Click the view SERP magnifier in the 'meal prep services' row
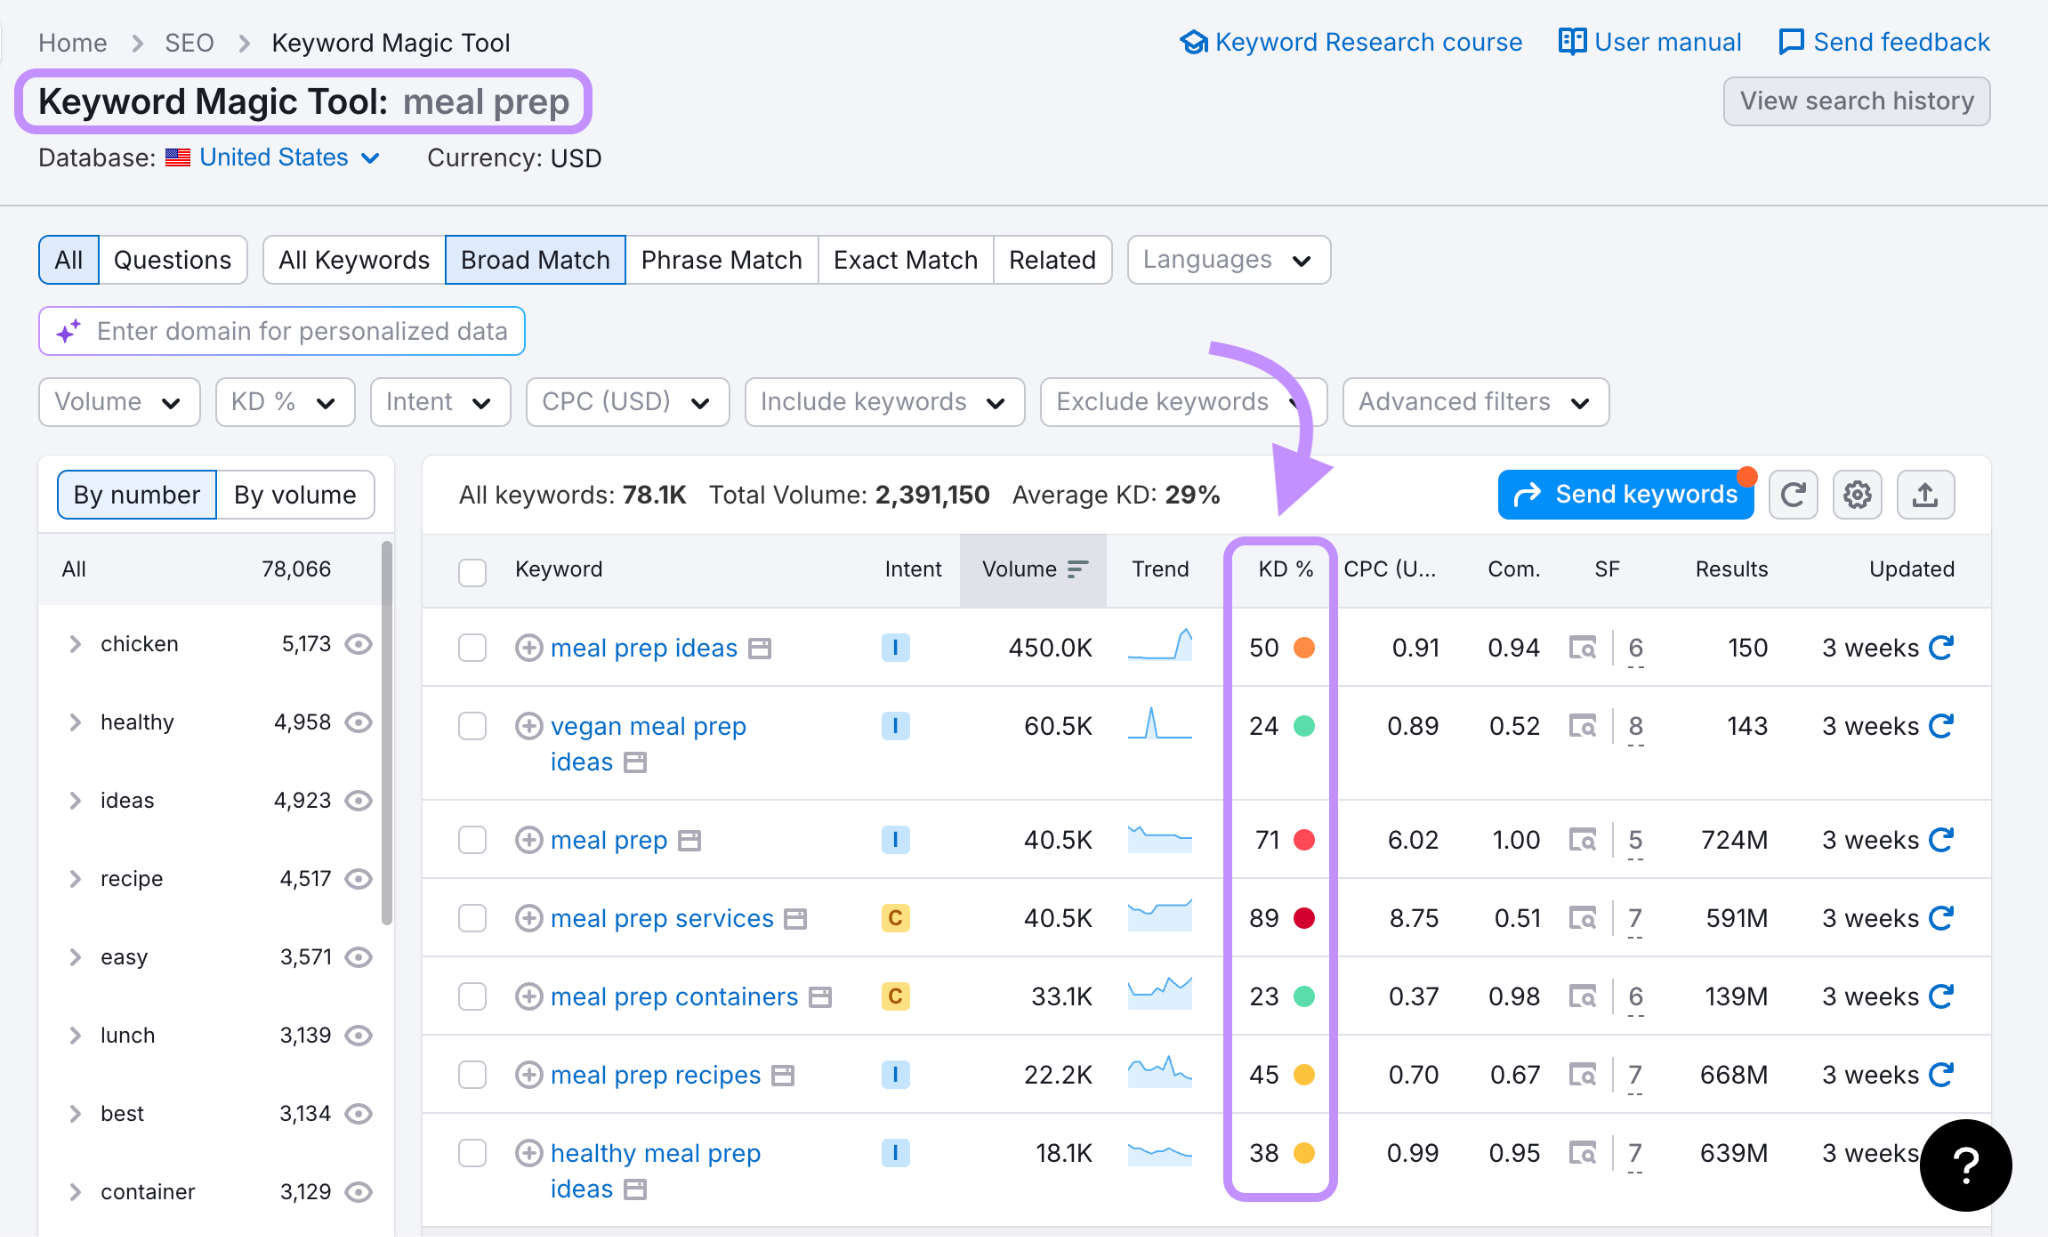Viewport: 2048px width, 1237px height. pyautogui.click(x=1583, y=917)
